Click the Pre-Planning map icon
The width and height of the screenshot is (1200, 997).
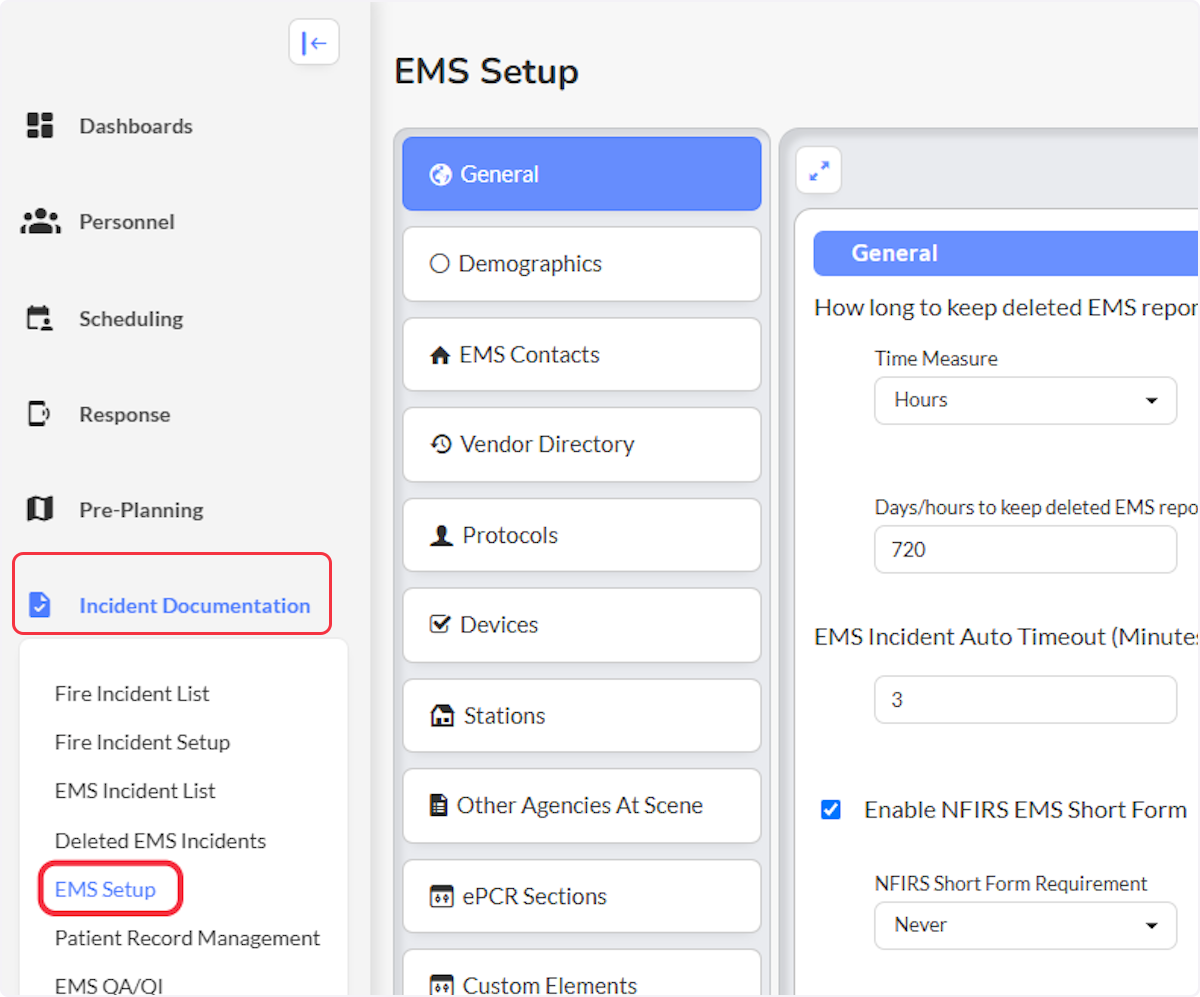point(39,509)
